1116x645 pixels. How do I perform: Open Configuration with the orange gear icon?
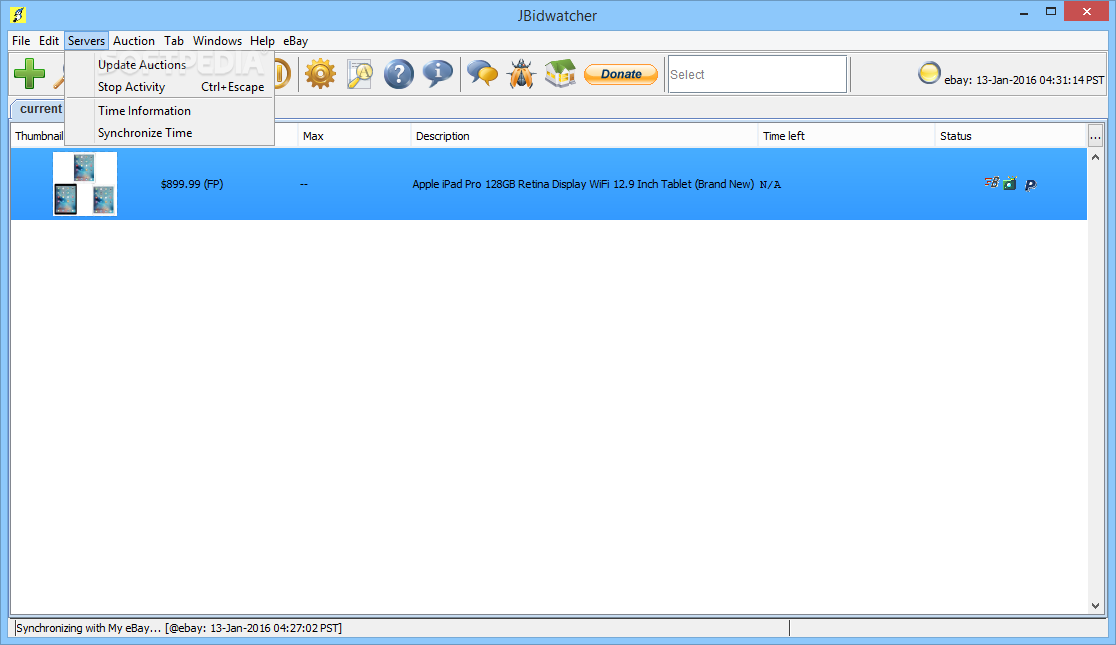[320, 73]
